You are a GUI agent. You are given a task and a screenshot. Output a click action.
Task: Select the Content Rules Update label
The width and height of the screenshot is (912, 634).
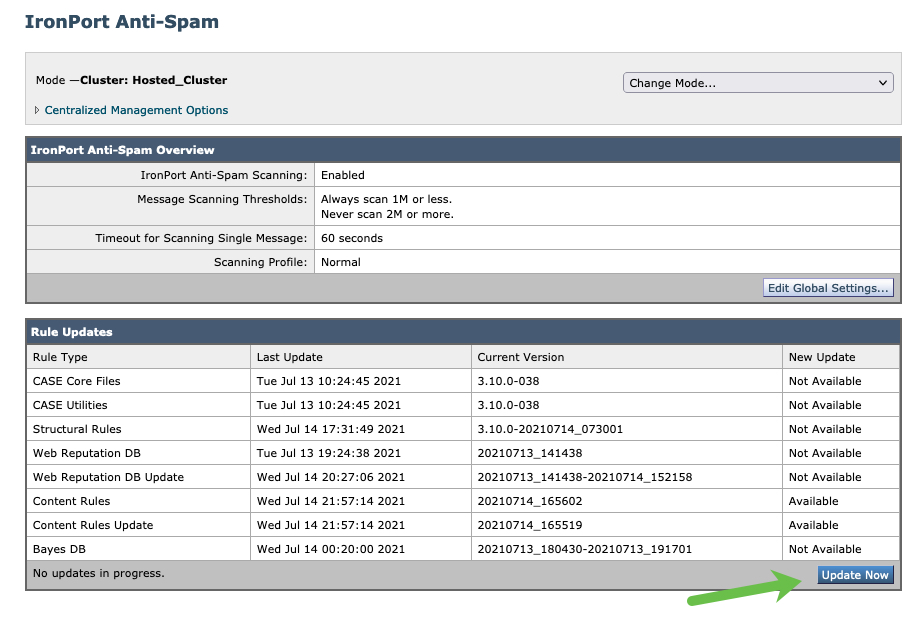[93, 525]
